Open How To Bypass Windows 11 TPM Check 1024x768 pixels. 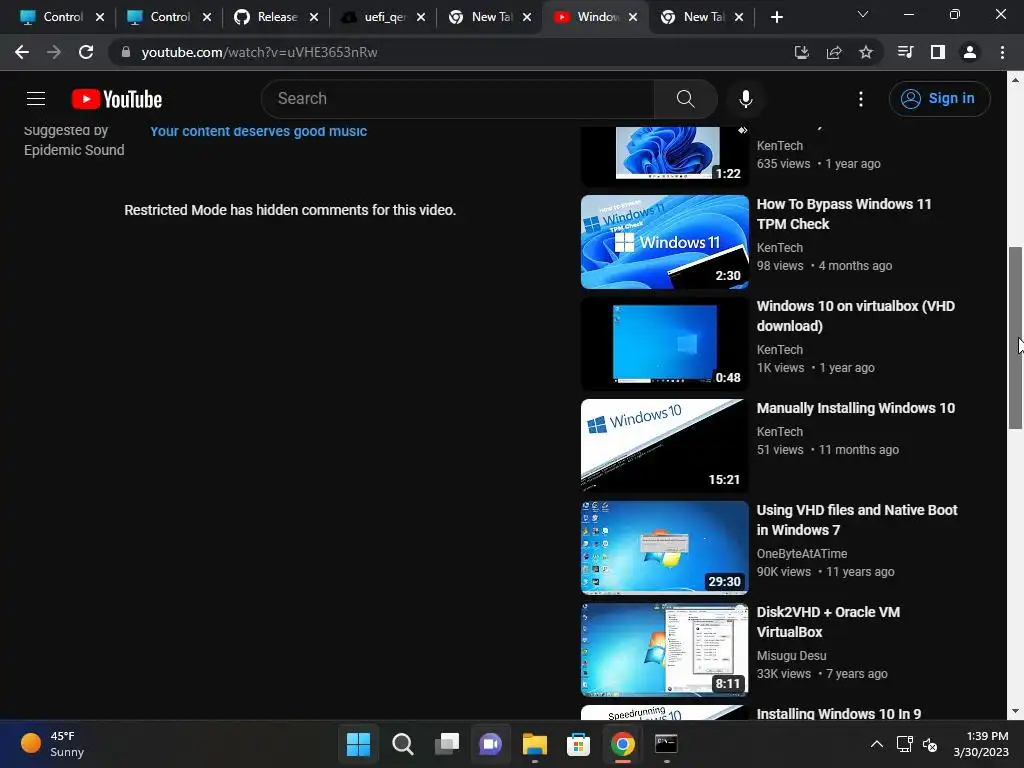843,214
